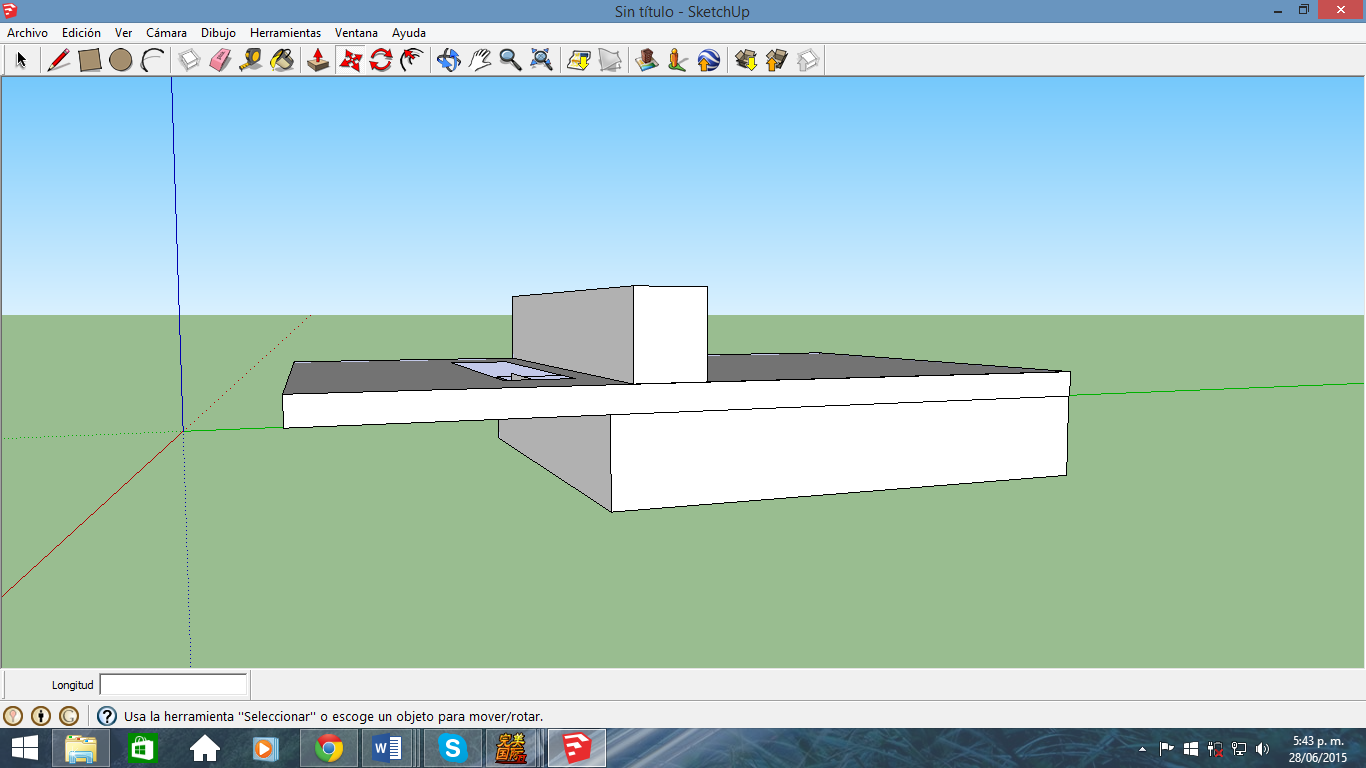Activate the Orbit camera tool
Image resolution: width=1366 pixels, height=768 pixels.
tap(449, 60)
